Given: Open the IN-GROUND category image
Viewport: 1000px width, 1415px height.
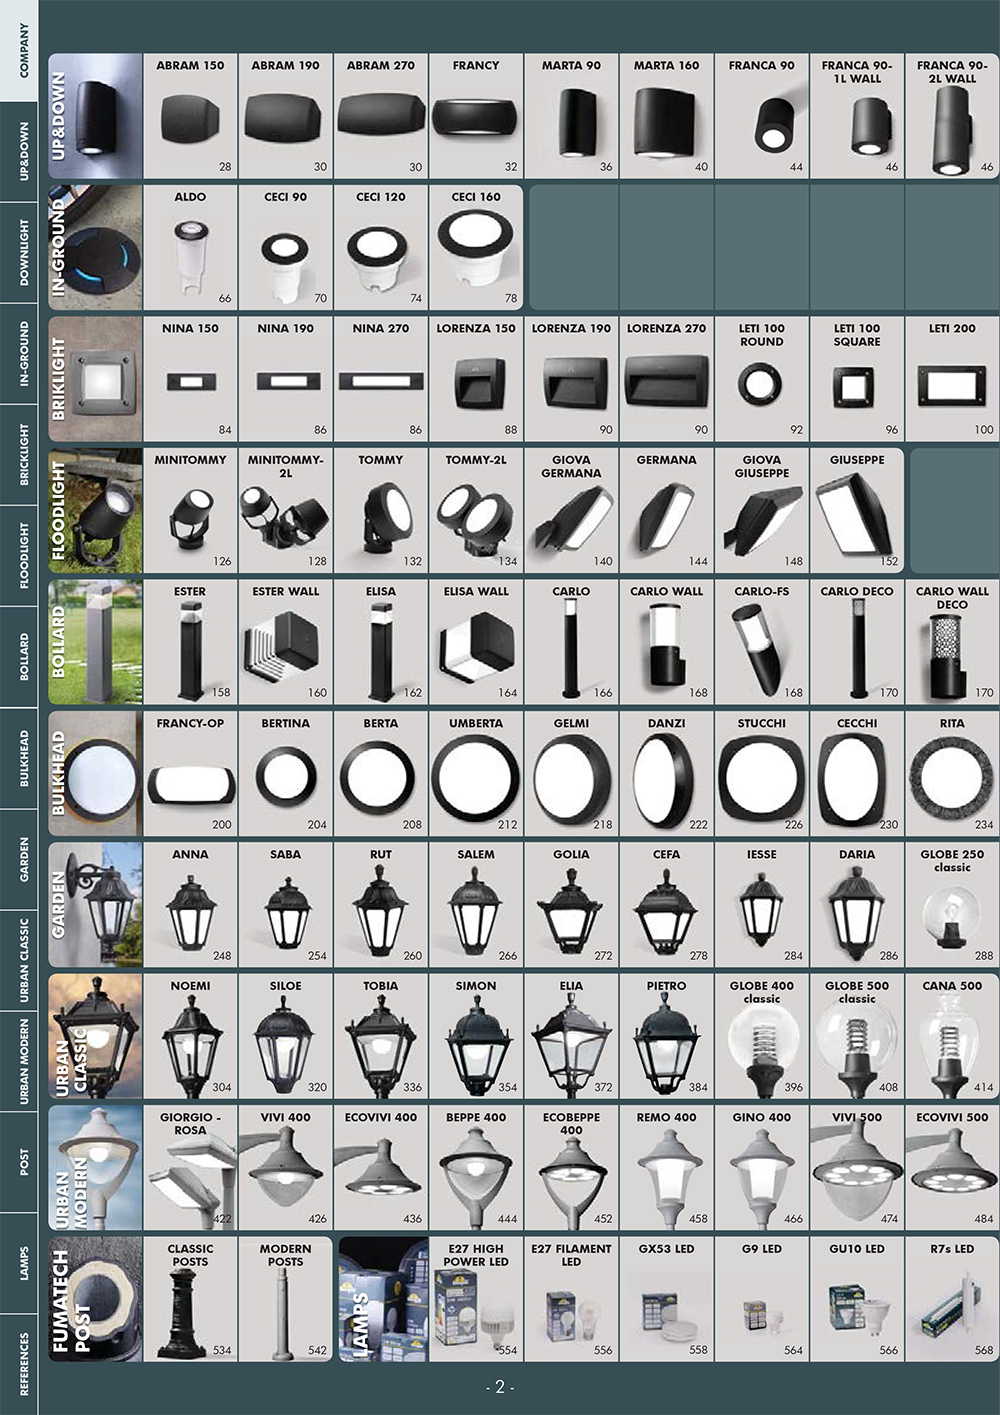Looking at the screenshot, I should (x=95, y=248).
